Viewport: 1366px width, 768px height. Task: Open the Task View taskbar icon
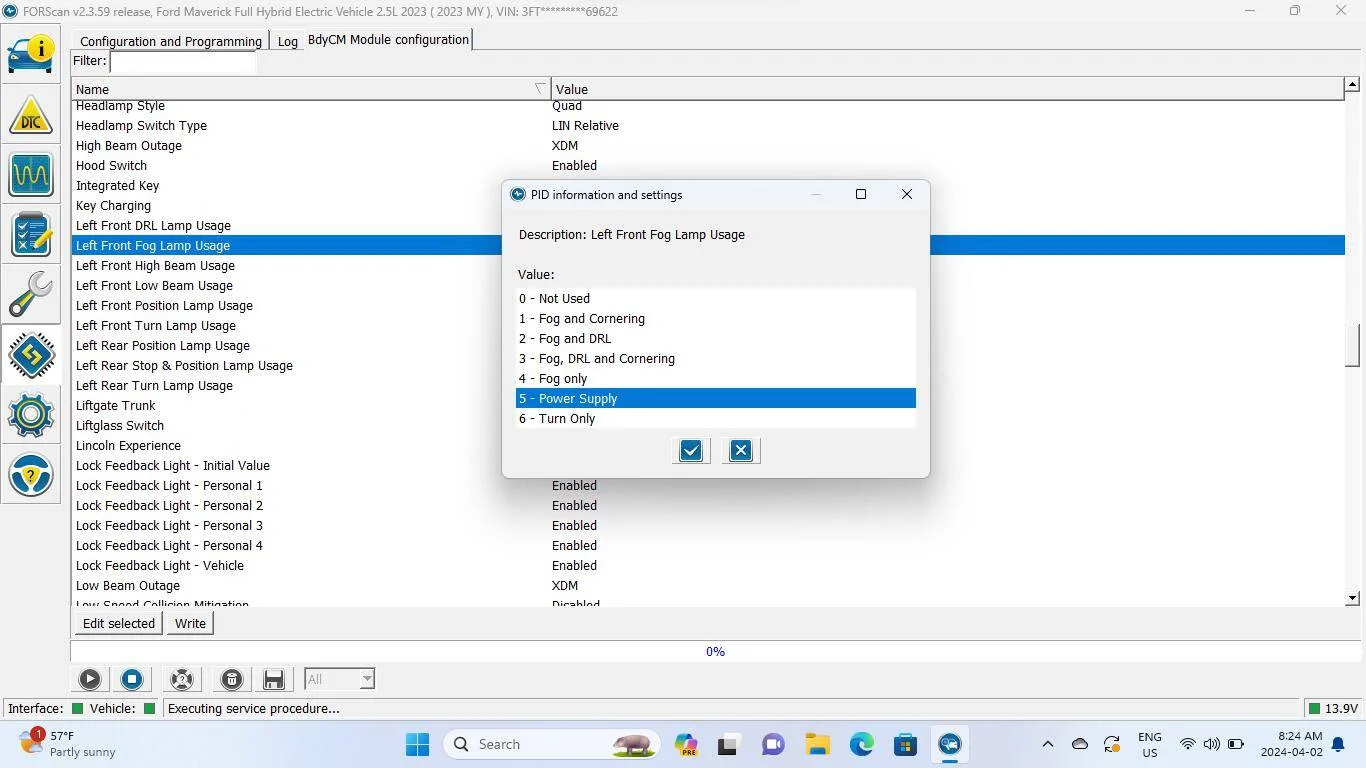tap(729, 744)
